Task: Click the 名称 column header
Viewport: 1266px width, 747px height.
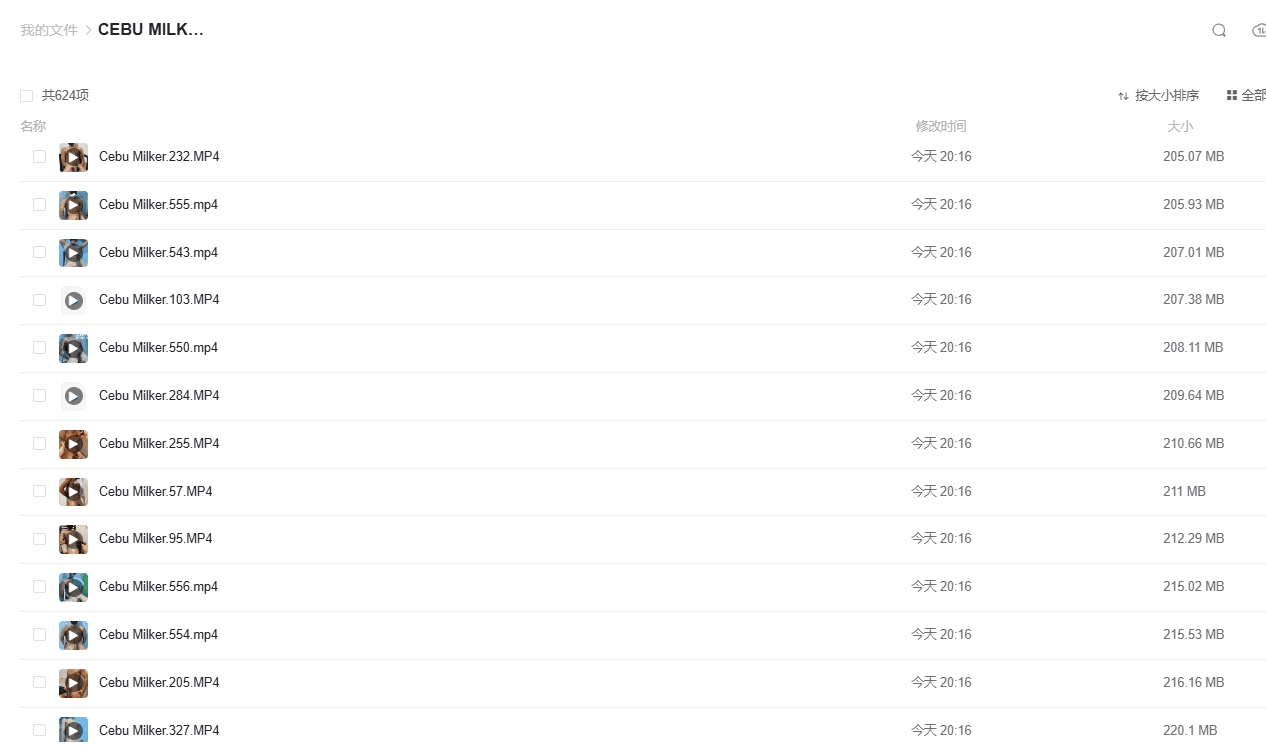Action: tap(33, 126)
